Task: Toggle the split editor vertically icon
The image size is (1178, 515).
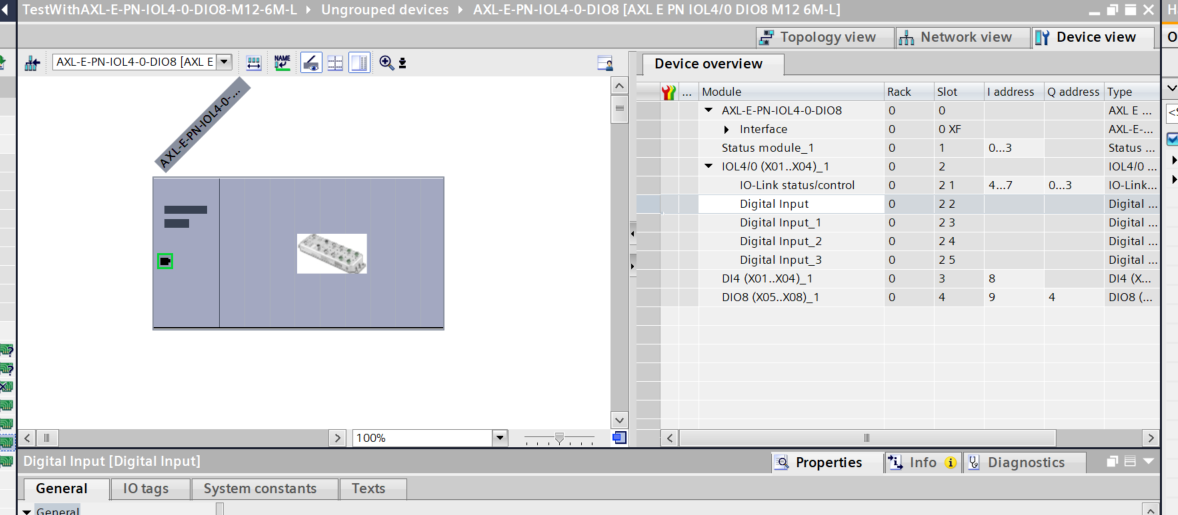Action: coord(359,63)
